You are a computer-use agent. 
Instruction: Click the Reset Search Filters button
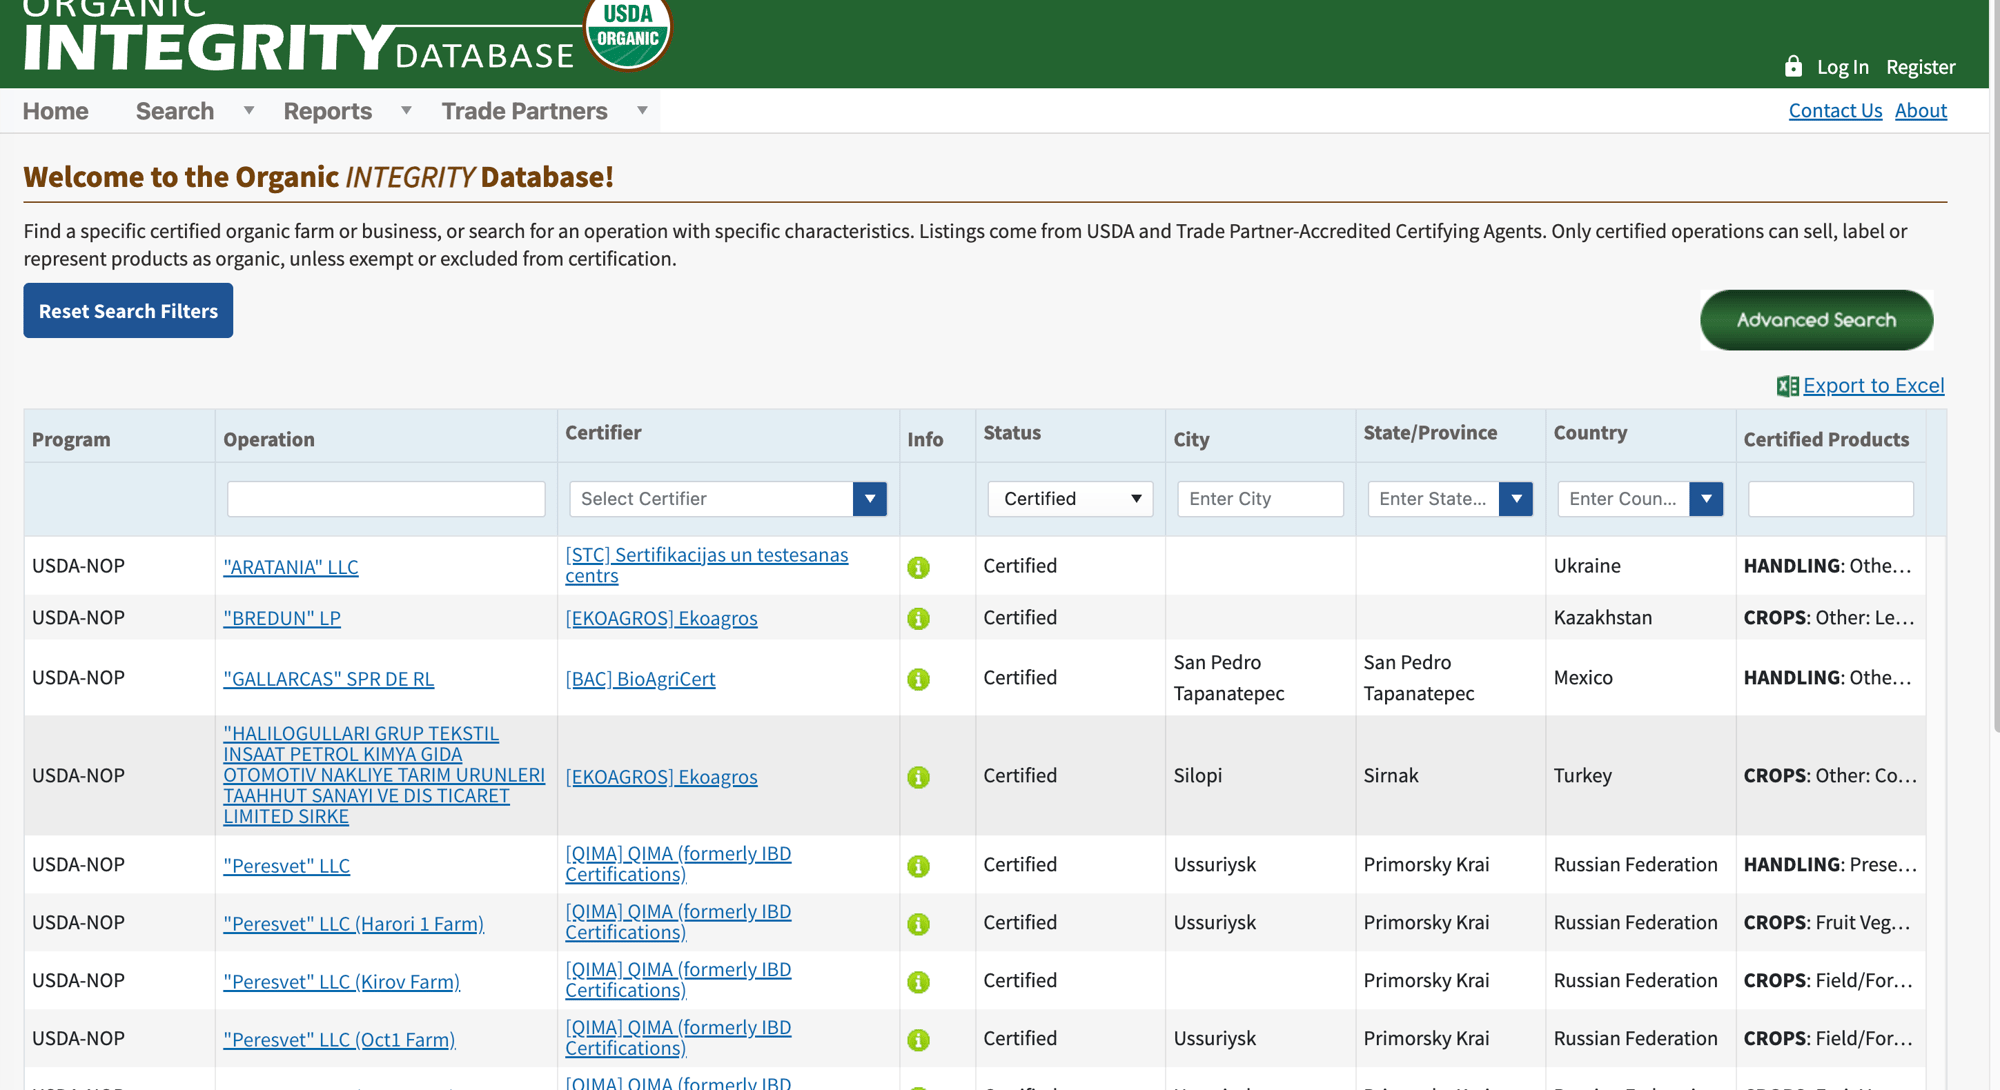128,311
